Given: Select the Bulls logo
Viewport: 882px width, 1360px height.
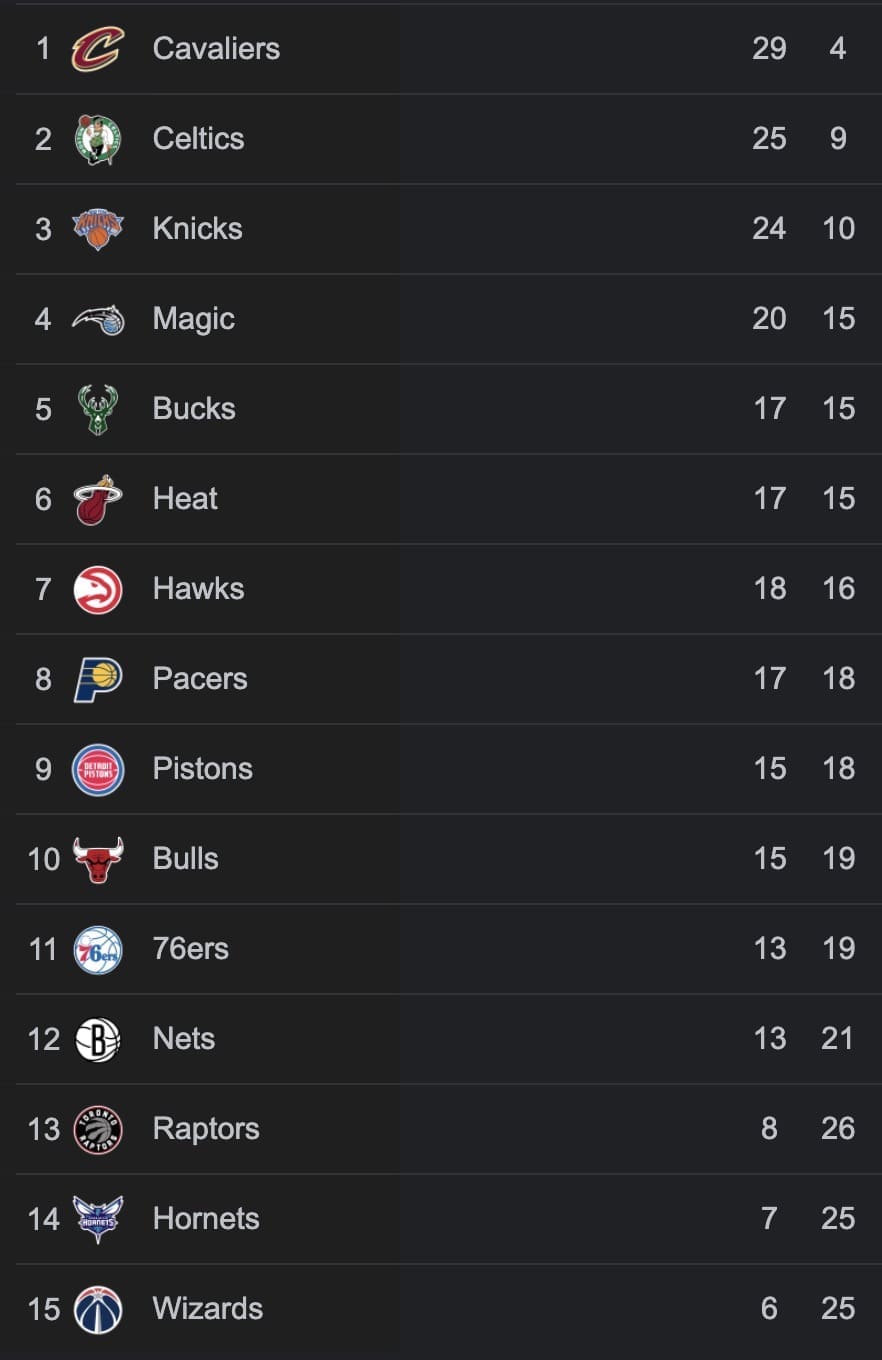Looking at the screenshot, I should 98,859.
